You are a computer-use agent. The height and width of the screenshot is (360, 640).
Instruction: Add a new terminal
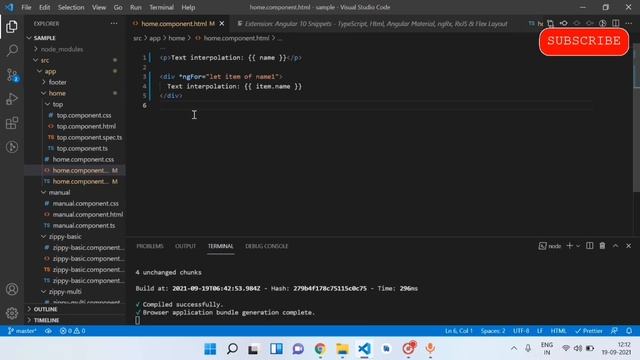coord(569,246)
